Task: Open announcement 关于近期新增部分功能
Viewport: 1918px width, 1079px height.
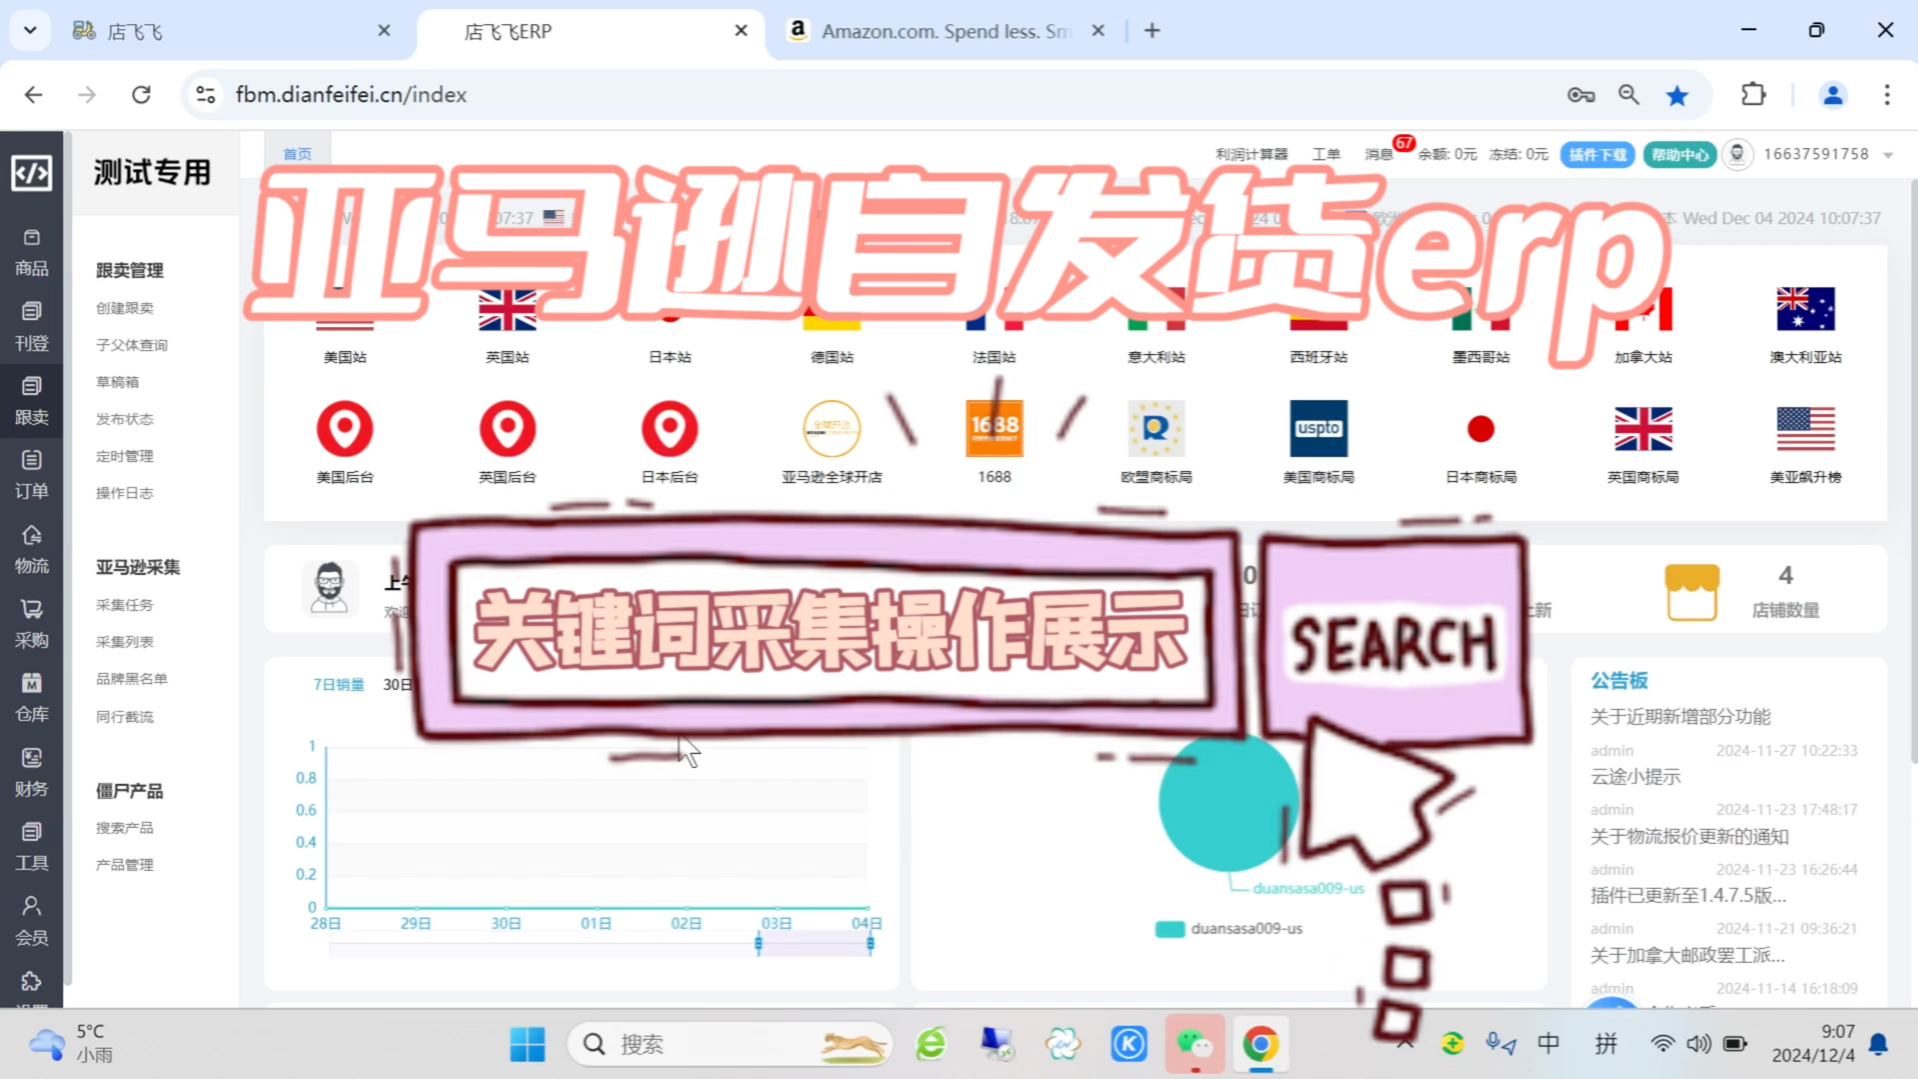Action: tap(1680, 717)
